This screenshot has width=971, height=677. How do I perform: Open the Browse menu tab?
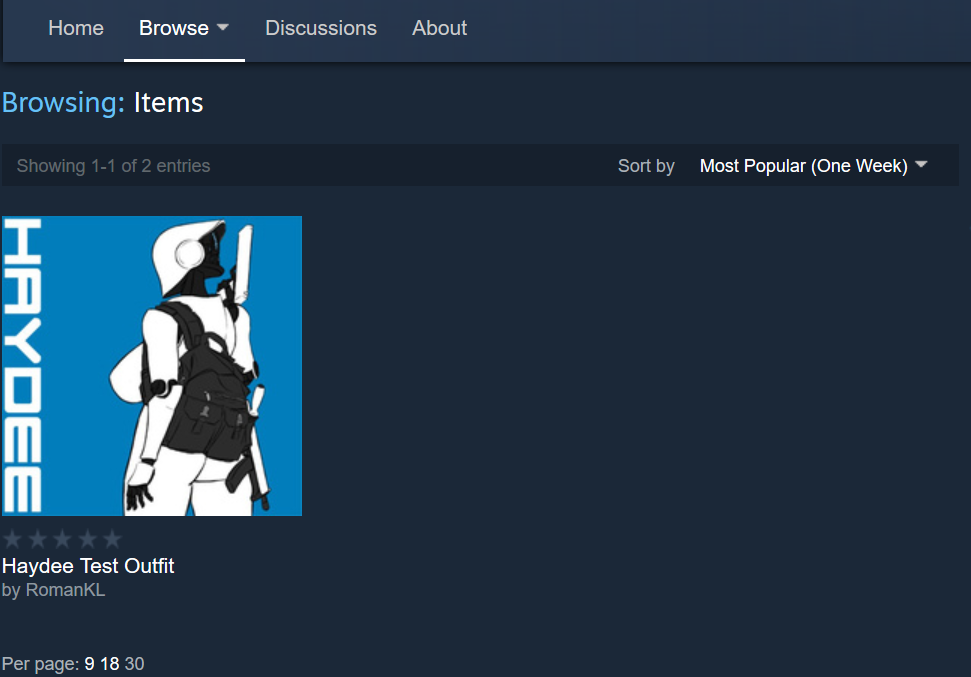tap(184, 28)
